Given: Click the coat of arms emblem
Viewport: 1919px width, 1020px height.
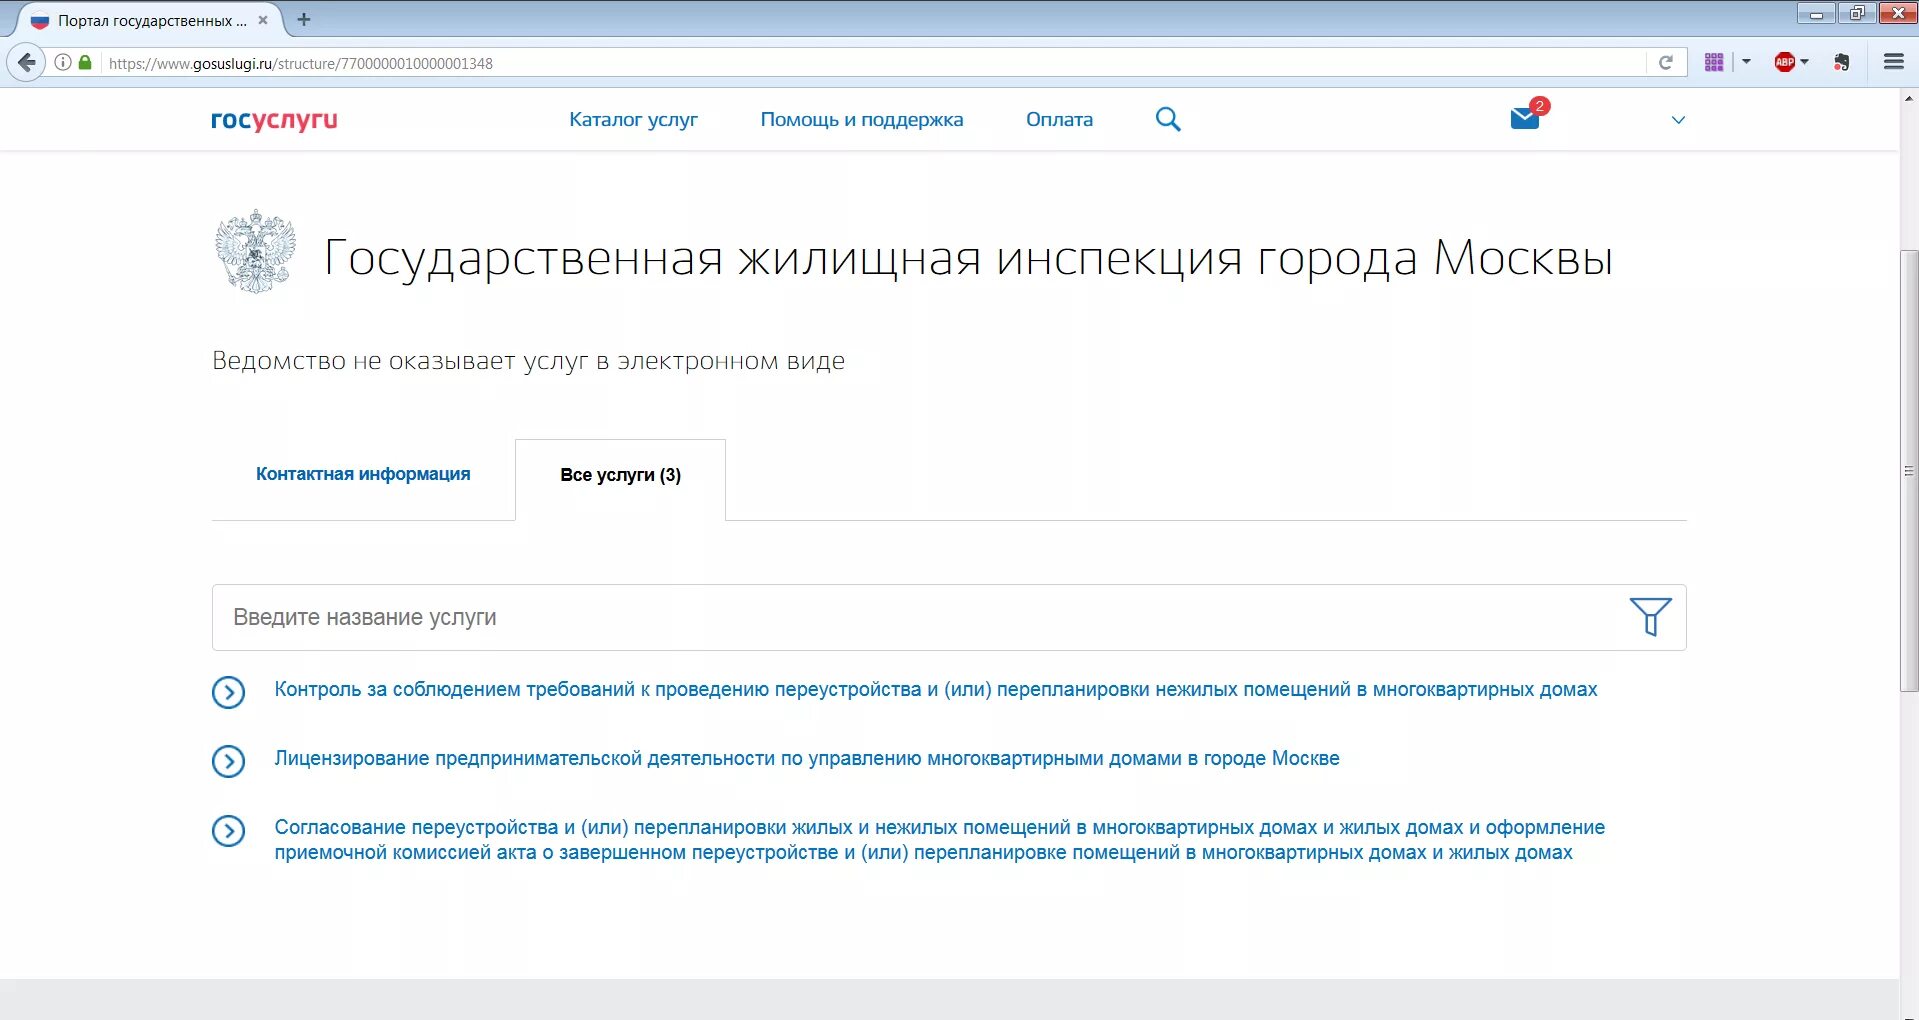Looking at the screenshot, I should [x=256, y=251].
